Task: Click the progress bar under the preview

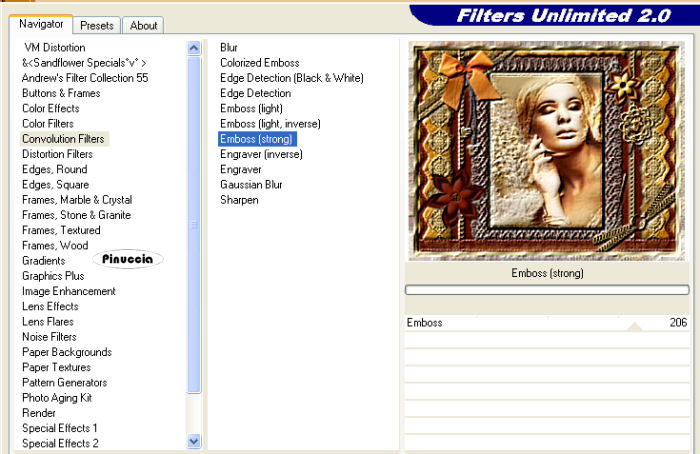Action: pos(547,290)
